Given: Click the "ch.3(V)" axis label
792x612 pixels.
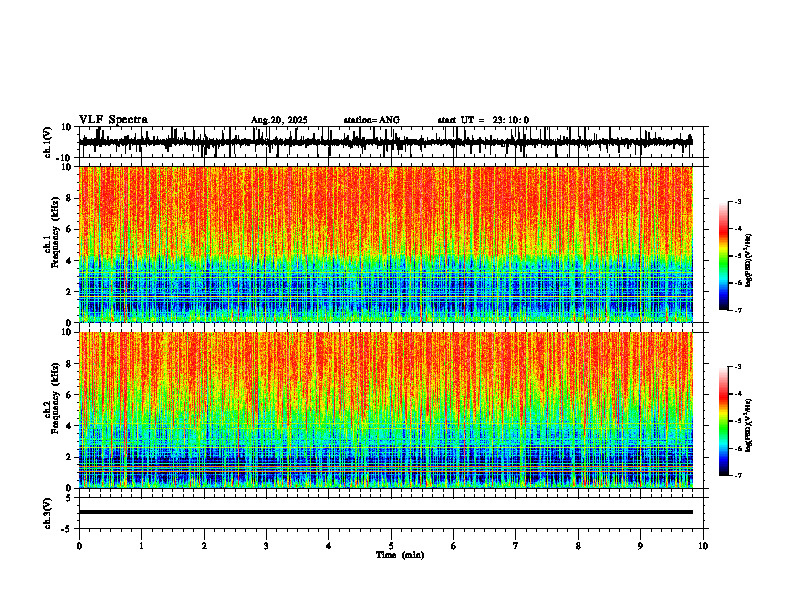Looking at the screenshot, I should click(48, 513).
